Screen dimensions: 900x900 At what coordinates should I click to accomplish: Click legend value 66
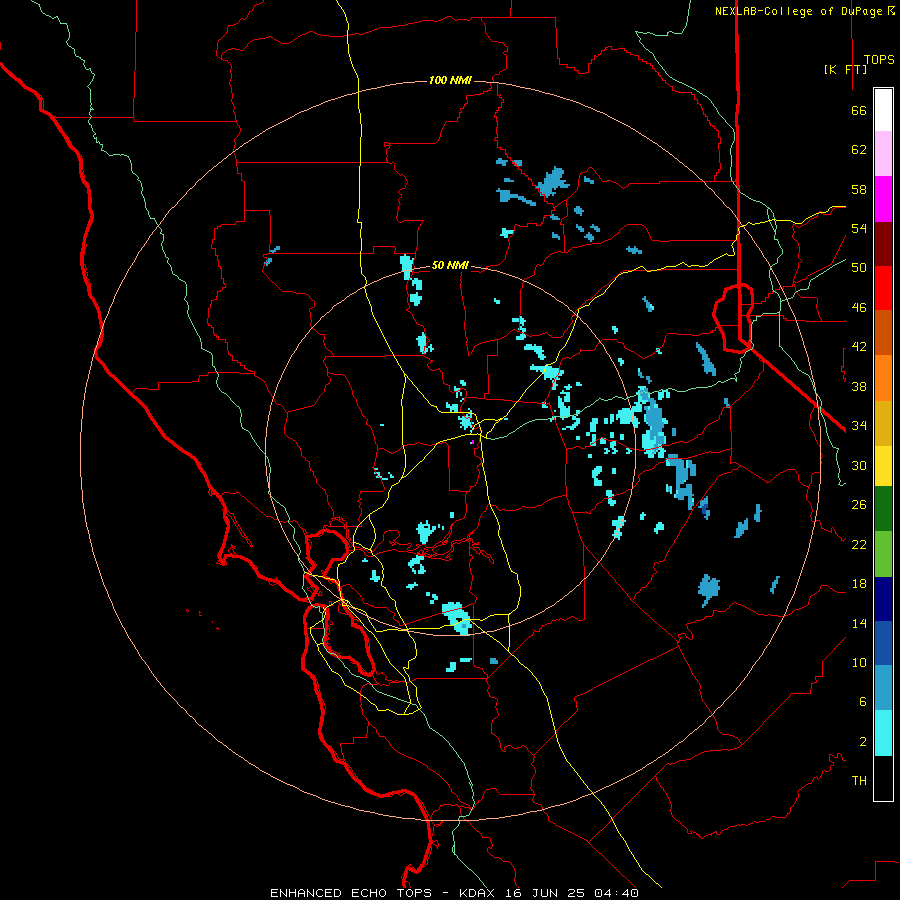tap(859, 110)
